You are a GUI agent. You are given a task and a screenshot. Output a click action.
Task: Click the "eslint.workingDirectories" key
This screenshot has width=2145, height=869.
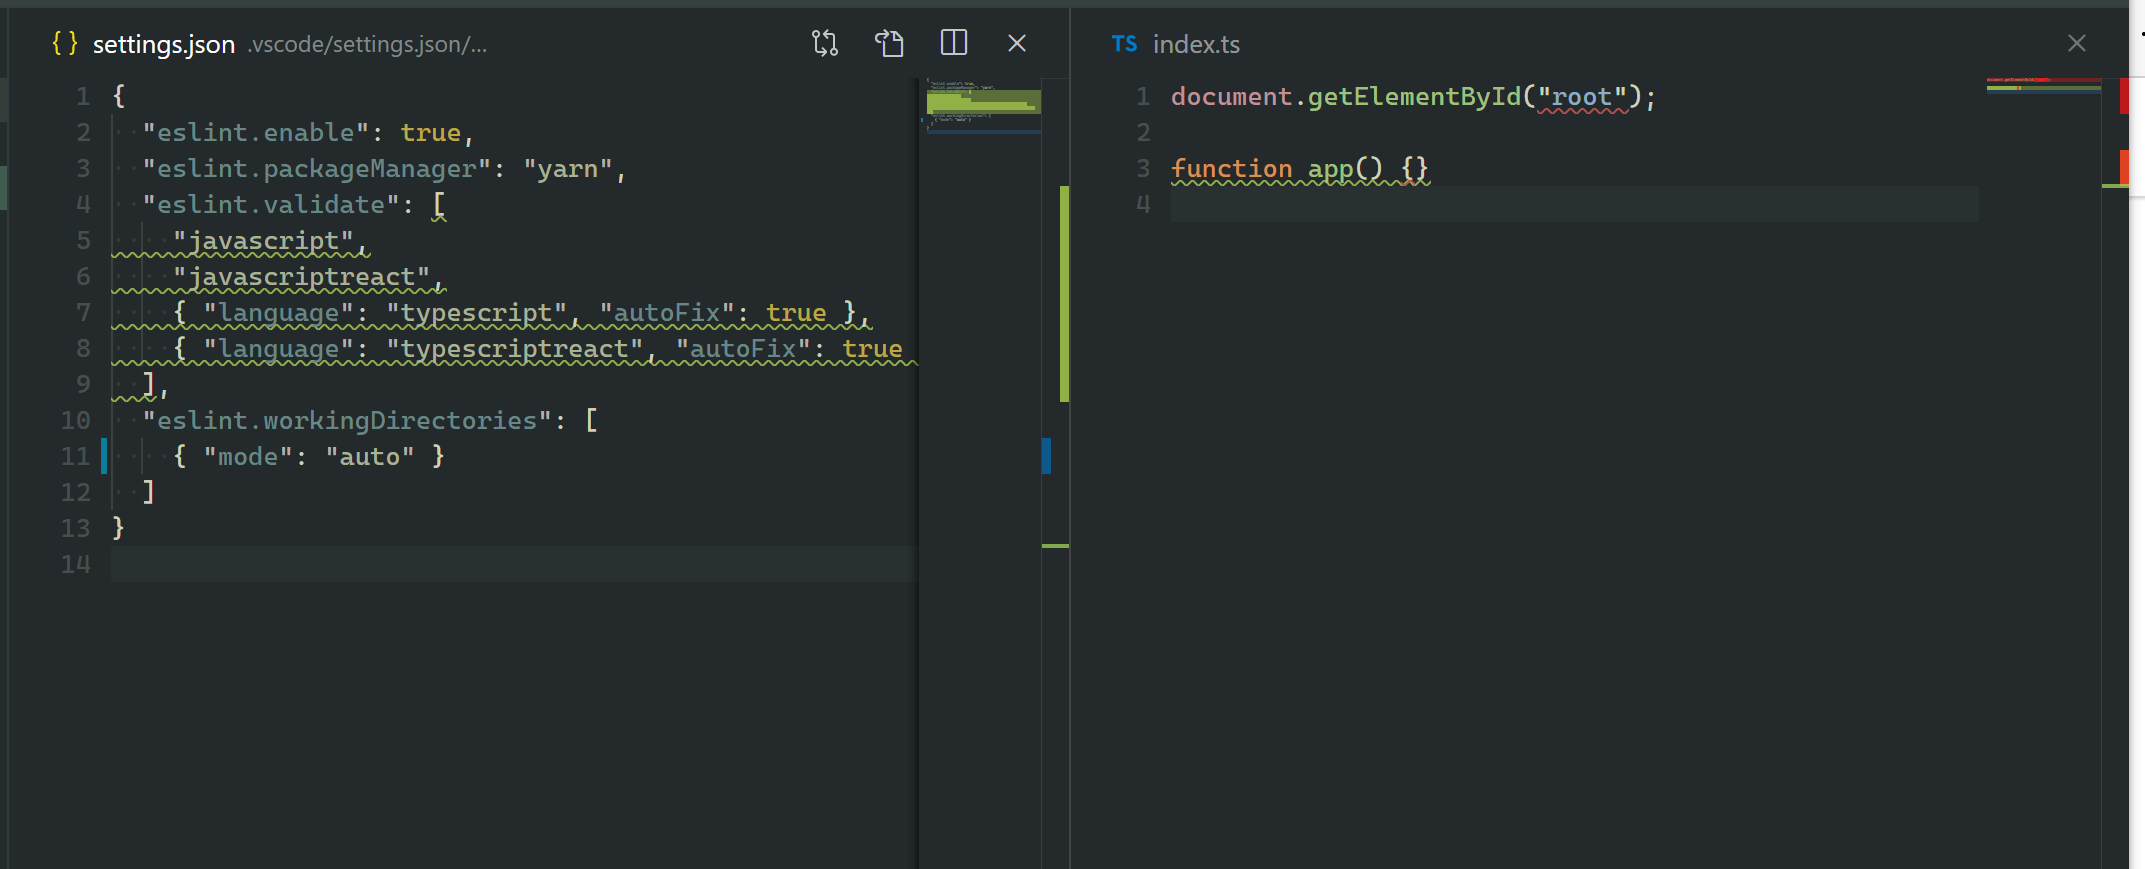click(347, 421)
